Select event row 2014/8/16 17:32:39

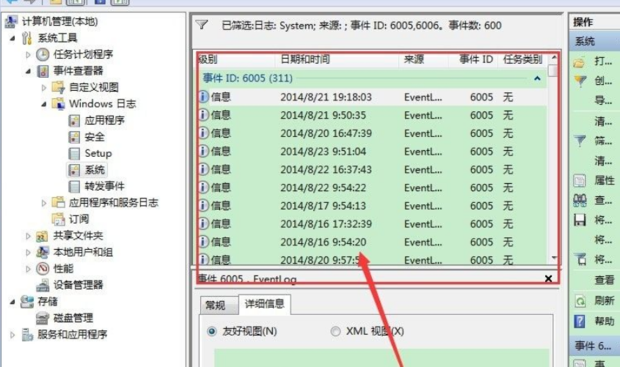(x=372, y=224)
